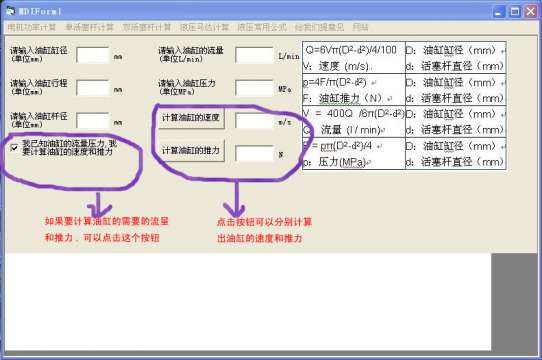The image size is (542, 360).
Task: Maximize the MDIForm1 window
Action: (515, 12)
